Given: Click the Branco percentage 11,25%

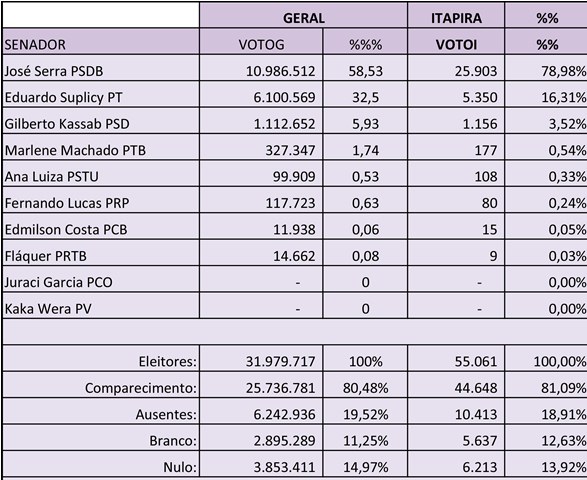Looking at the screenshot, I should (x=365, y=438).
